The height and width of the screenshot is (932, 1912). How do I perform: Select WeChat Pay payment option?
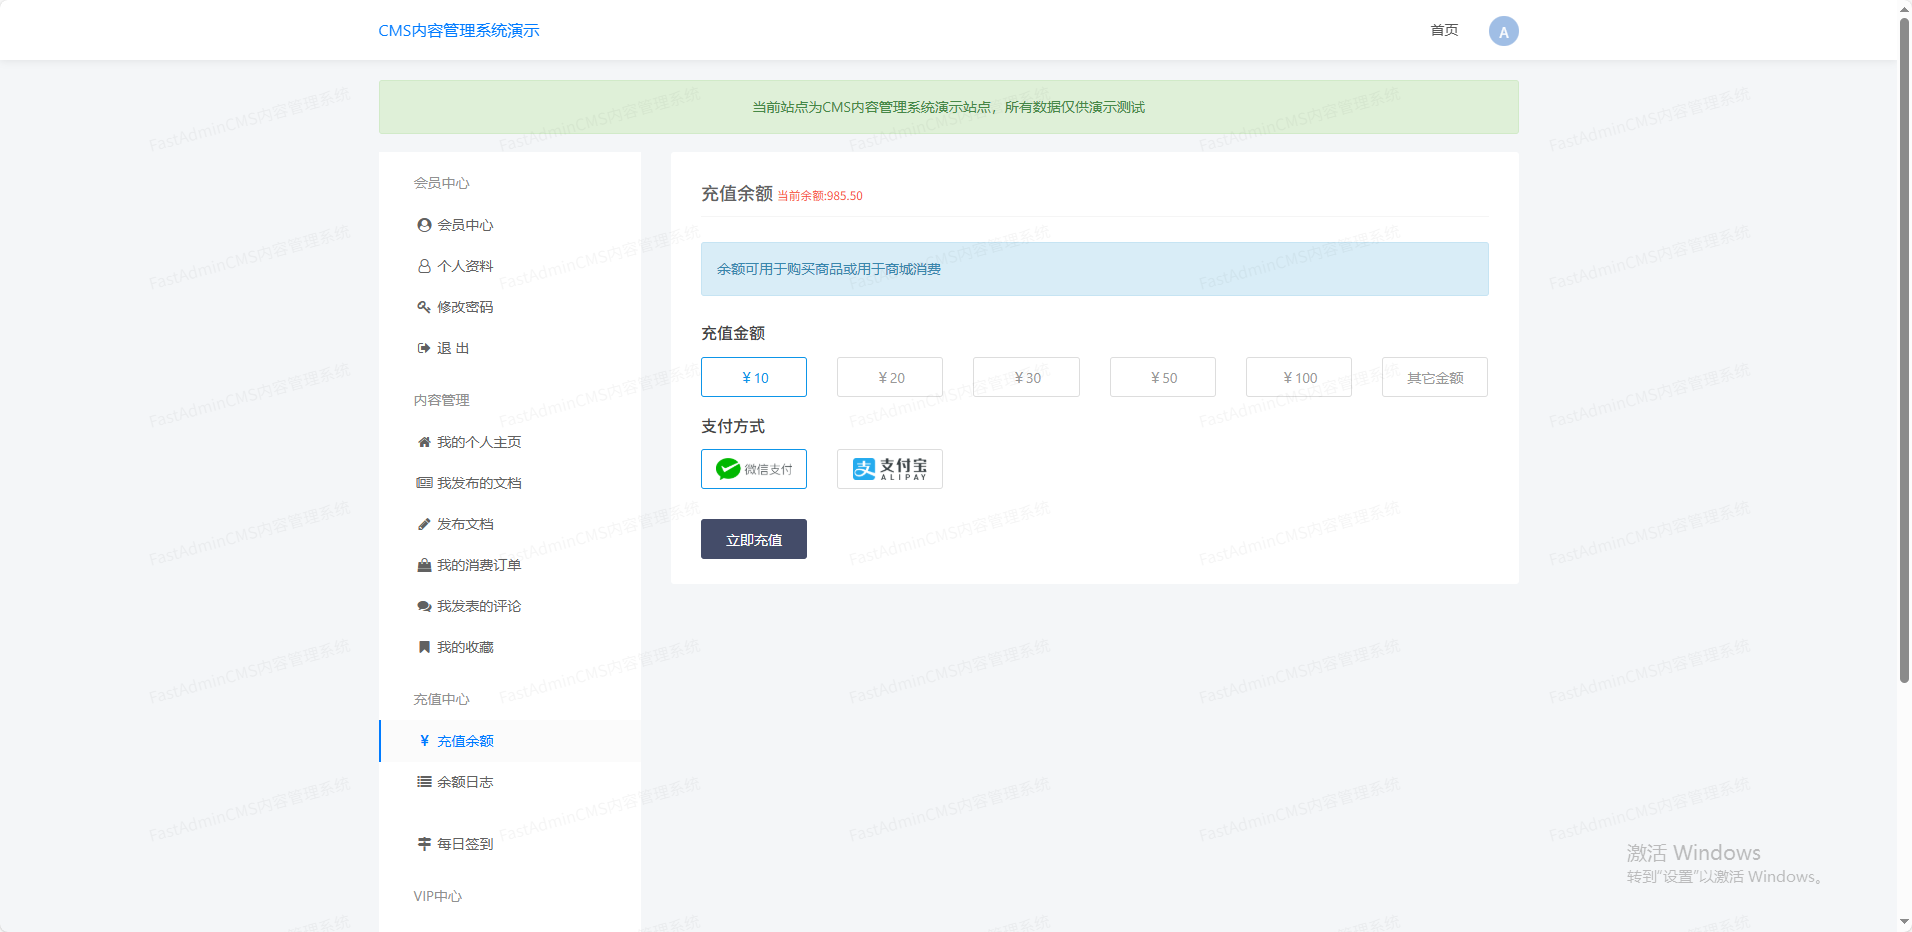tap(754, 469)
